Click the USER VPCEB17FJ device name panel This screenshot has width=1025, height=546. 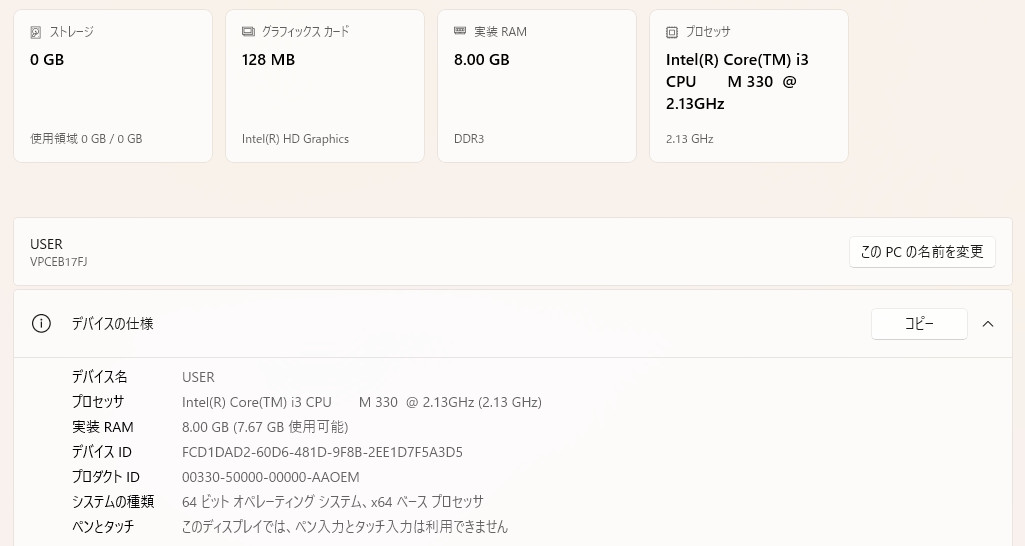(x=512, y=252)
